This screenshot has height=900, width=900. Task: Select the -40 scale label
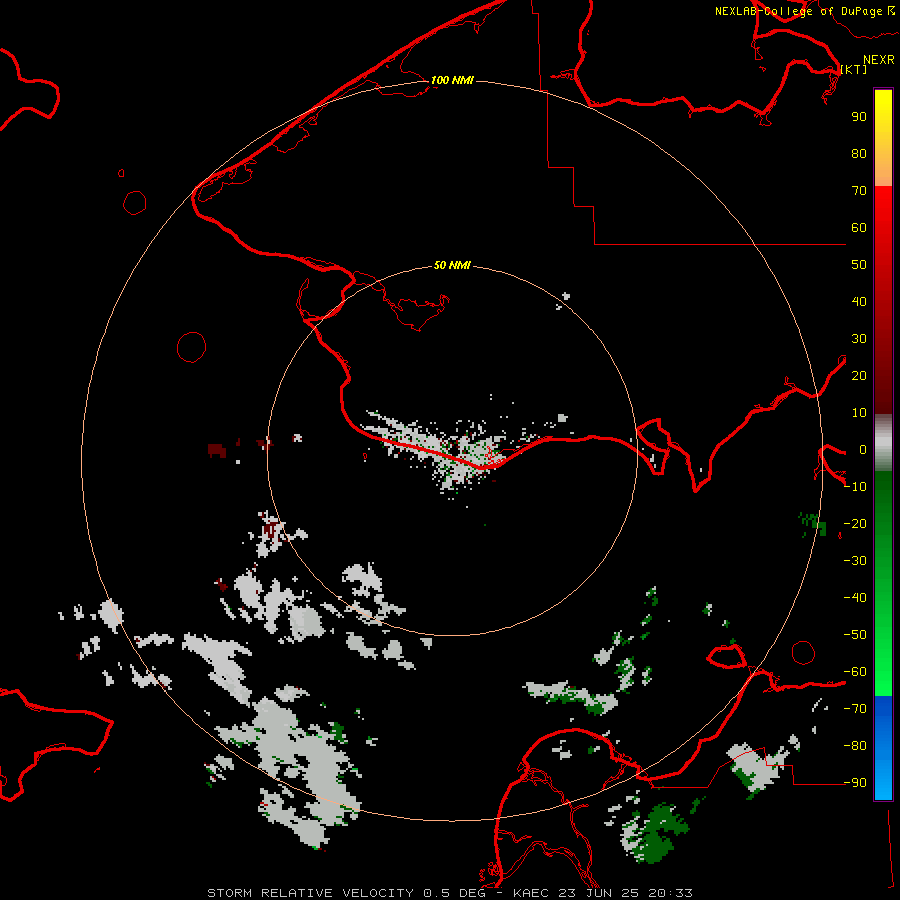click(x=855, y=598)
